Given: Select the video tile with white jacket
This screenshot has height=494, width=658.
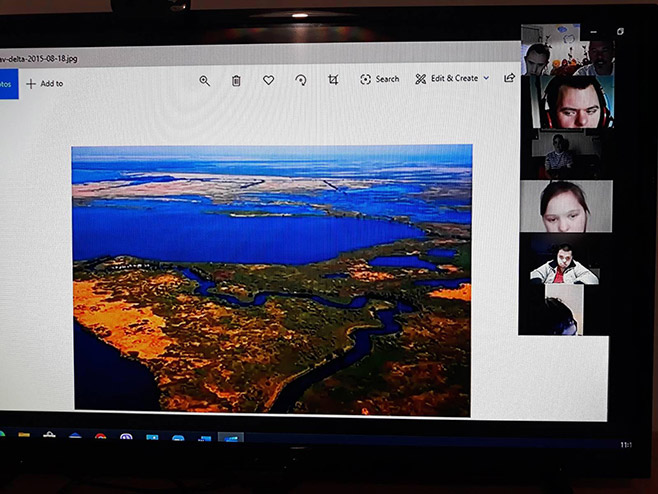Looking at the screenshot, I should 564,264.
